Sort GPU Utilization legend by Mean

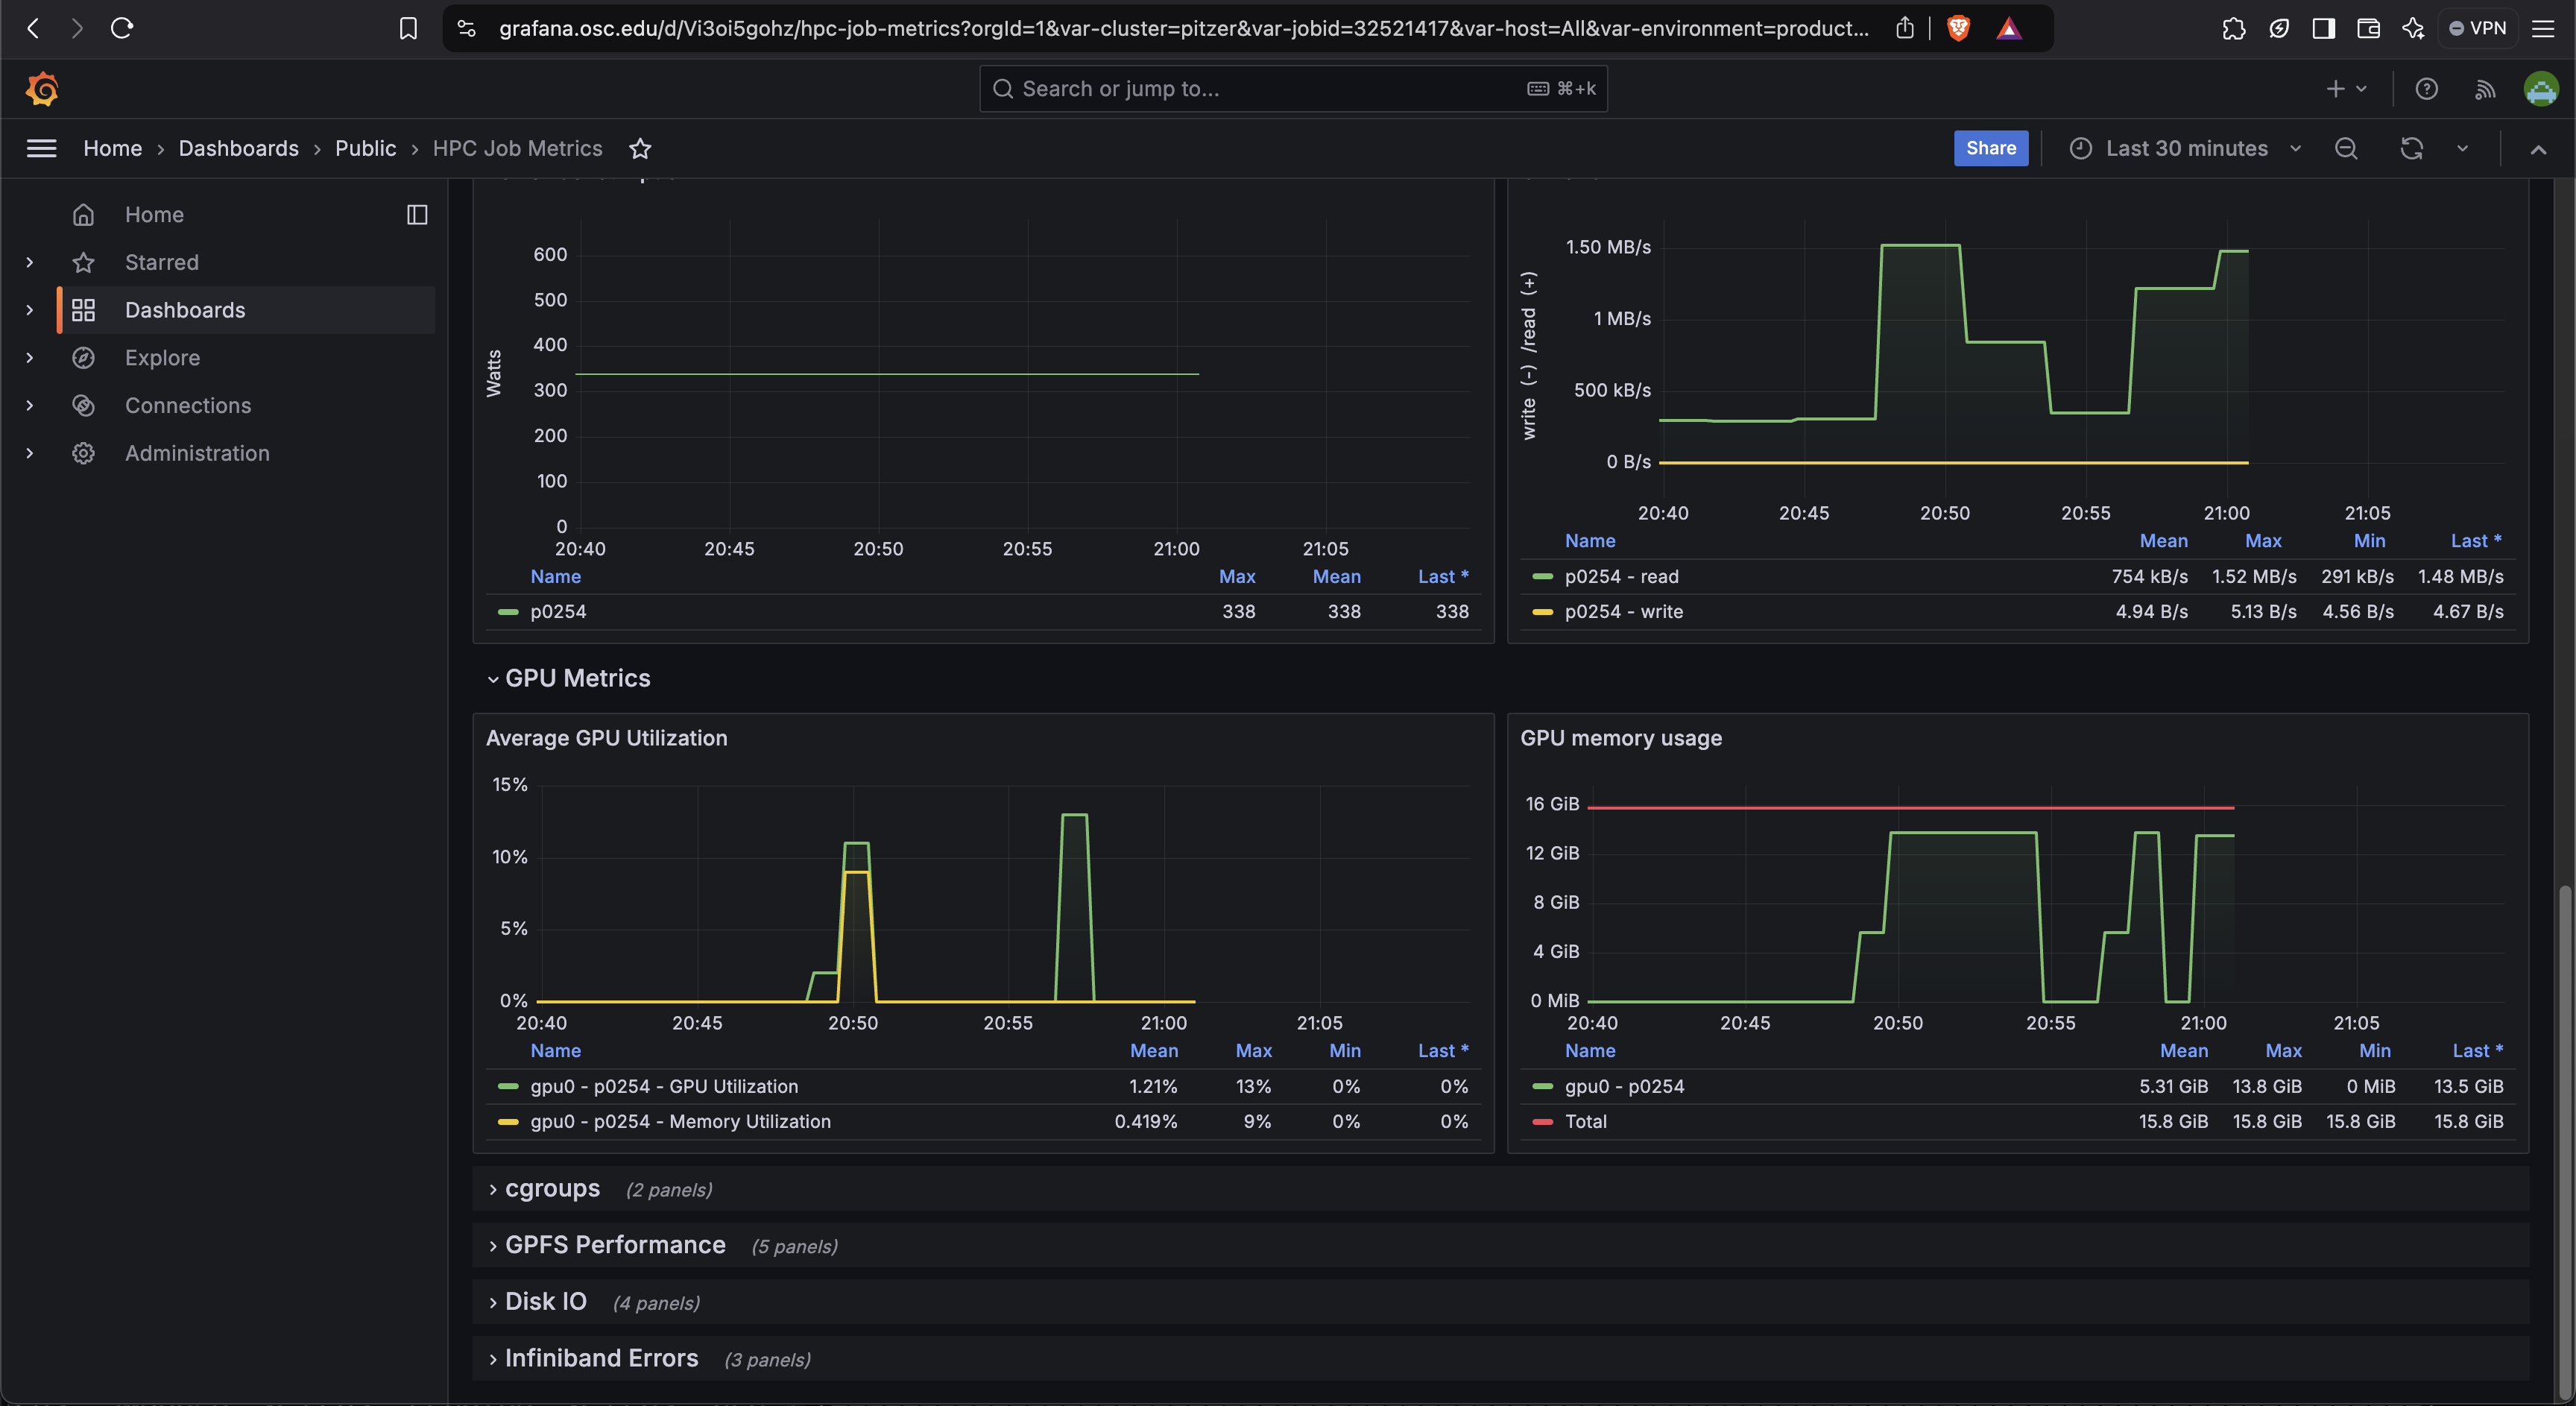click(1153, 1050)
